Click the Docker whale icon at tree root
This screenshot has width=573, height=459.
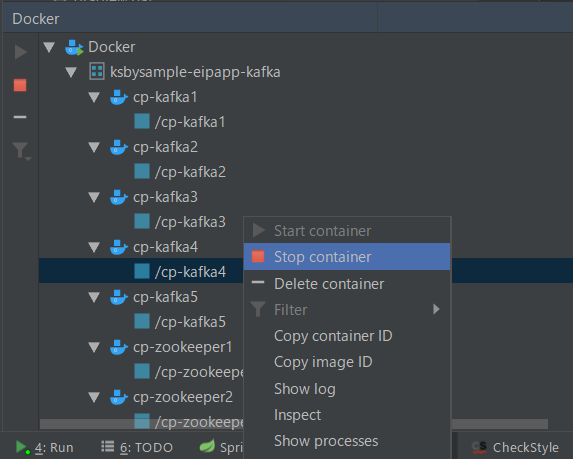pyautogui.click(x=75, y=48)
